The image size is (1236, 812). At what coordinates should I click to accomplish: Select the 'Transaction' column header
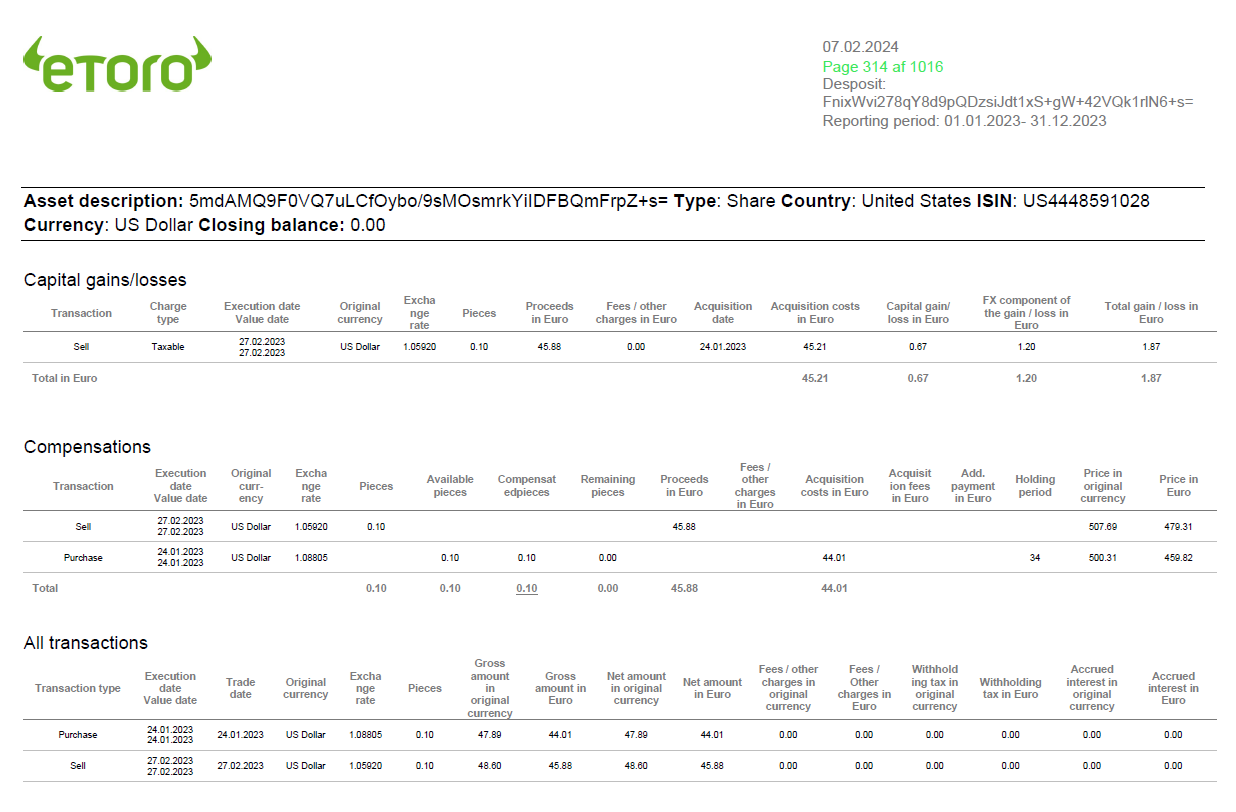pos(81,313)
